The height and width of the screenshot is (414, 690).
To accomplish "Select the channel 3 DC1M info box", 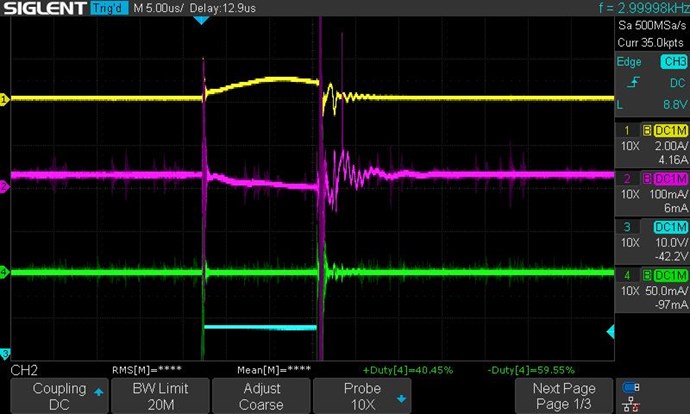I will coord(652,242).
